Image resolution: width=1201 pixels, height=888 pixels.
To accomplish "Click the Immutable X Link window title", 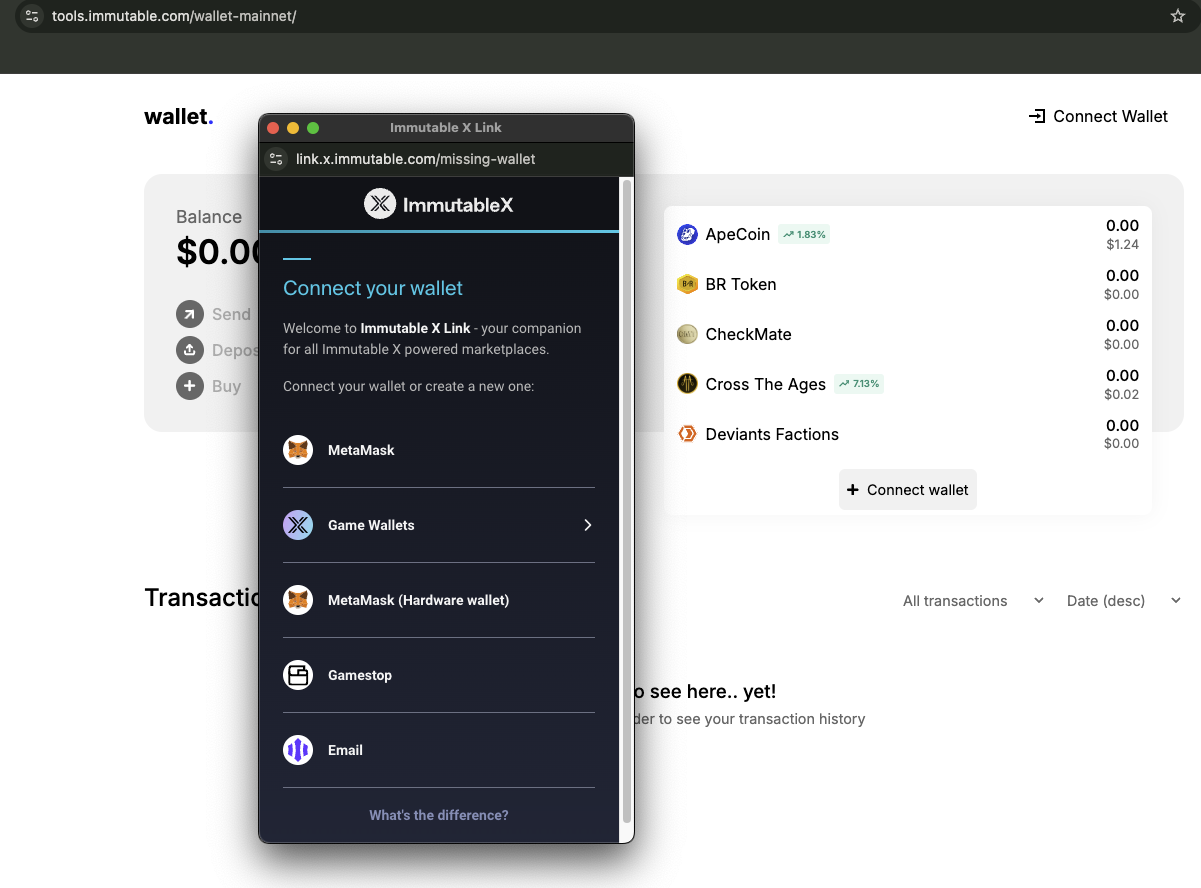I will [446, 127].
